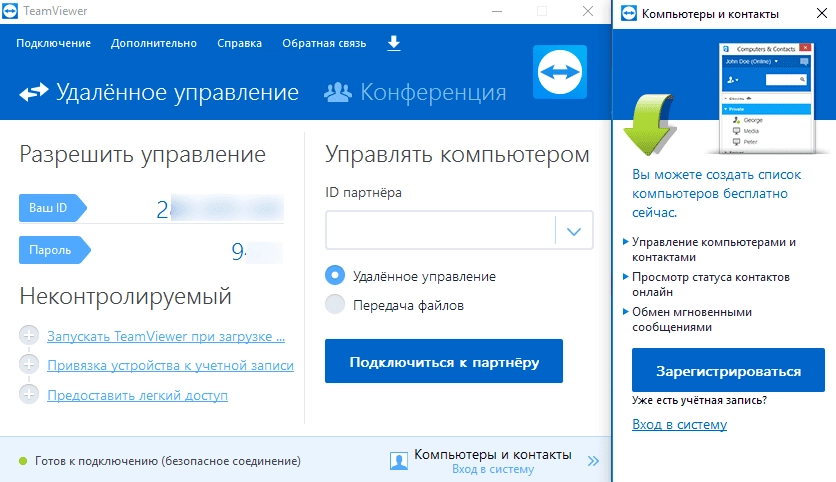Open the Привязка устройства к учетной записи link
The image size is (836, 482).
coord(170,366)
